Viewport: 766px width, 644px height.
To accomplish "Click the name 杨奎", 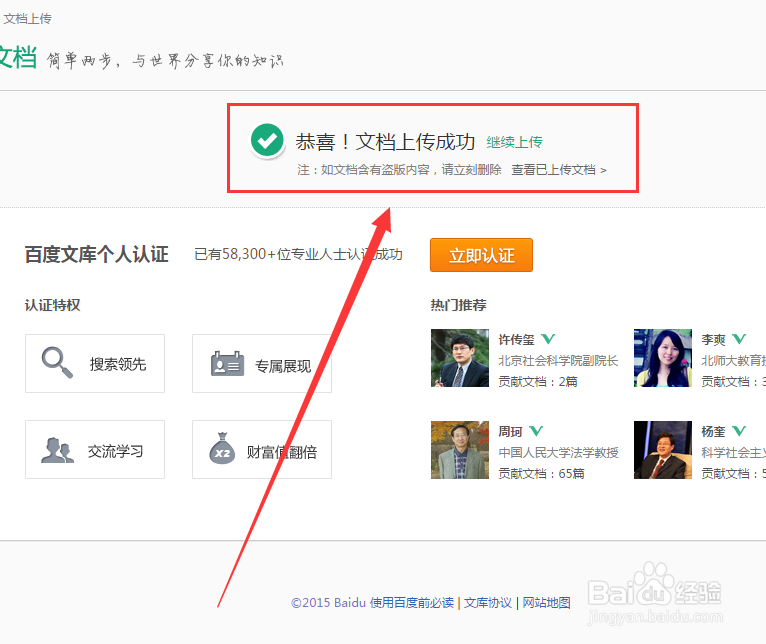I will (x=713, y=431).
